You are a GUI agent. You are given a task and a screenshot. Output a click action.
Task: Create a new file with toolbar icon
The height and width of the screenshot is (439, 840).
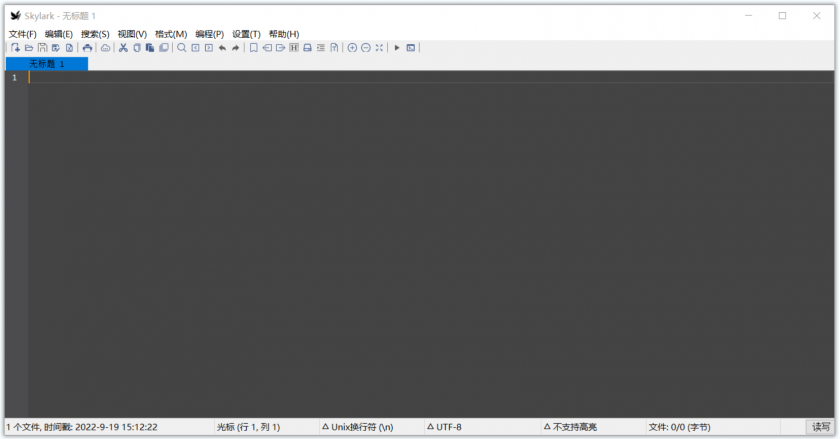(x=15, y=48)
